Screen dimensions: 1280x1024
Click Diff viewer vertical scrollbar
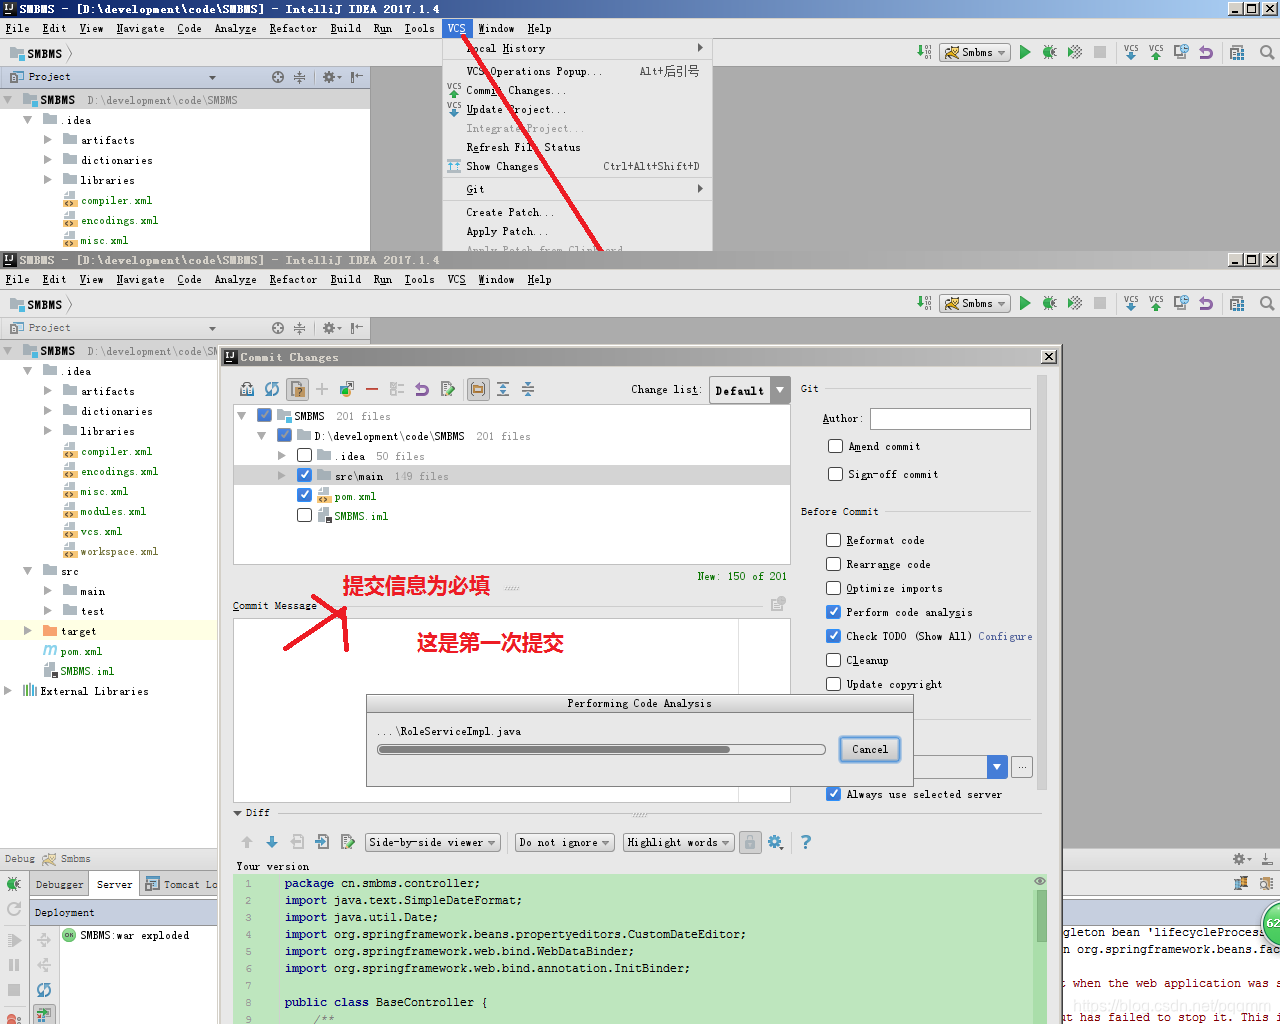[x=1041, y=915]
